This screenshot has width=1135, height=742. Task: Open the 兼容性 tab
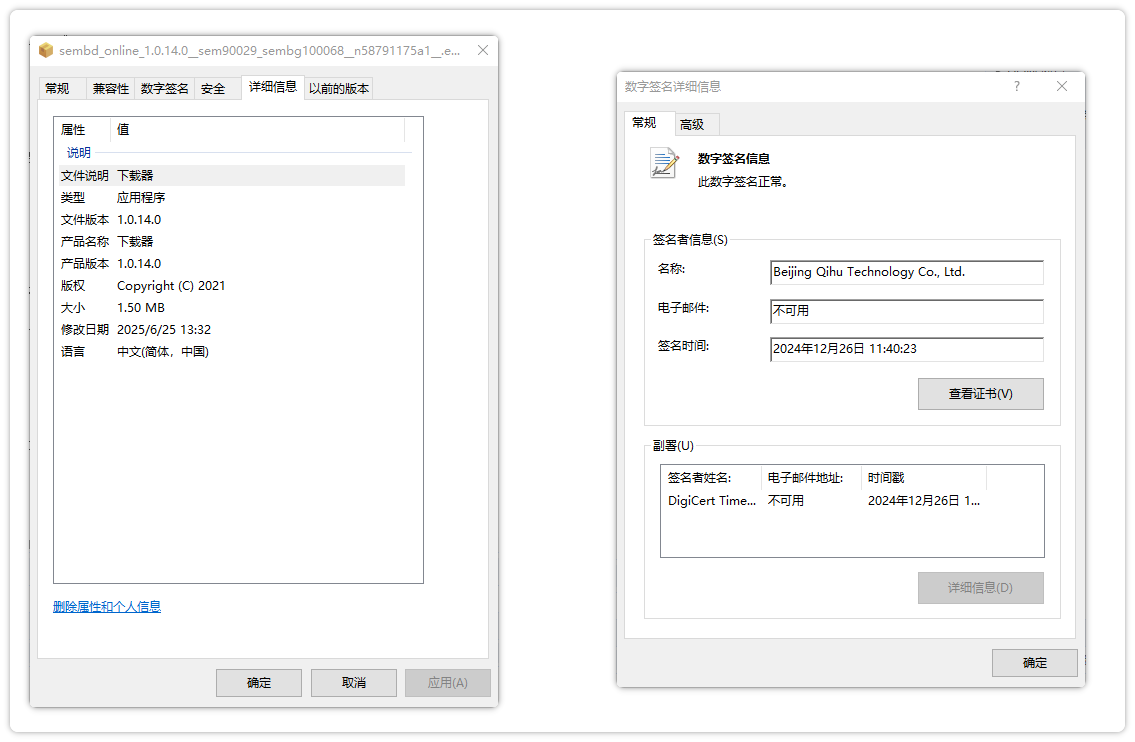point(111,89)
